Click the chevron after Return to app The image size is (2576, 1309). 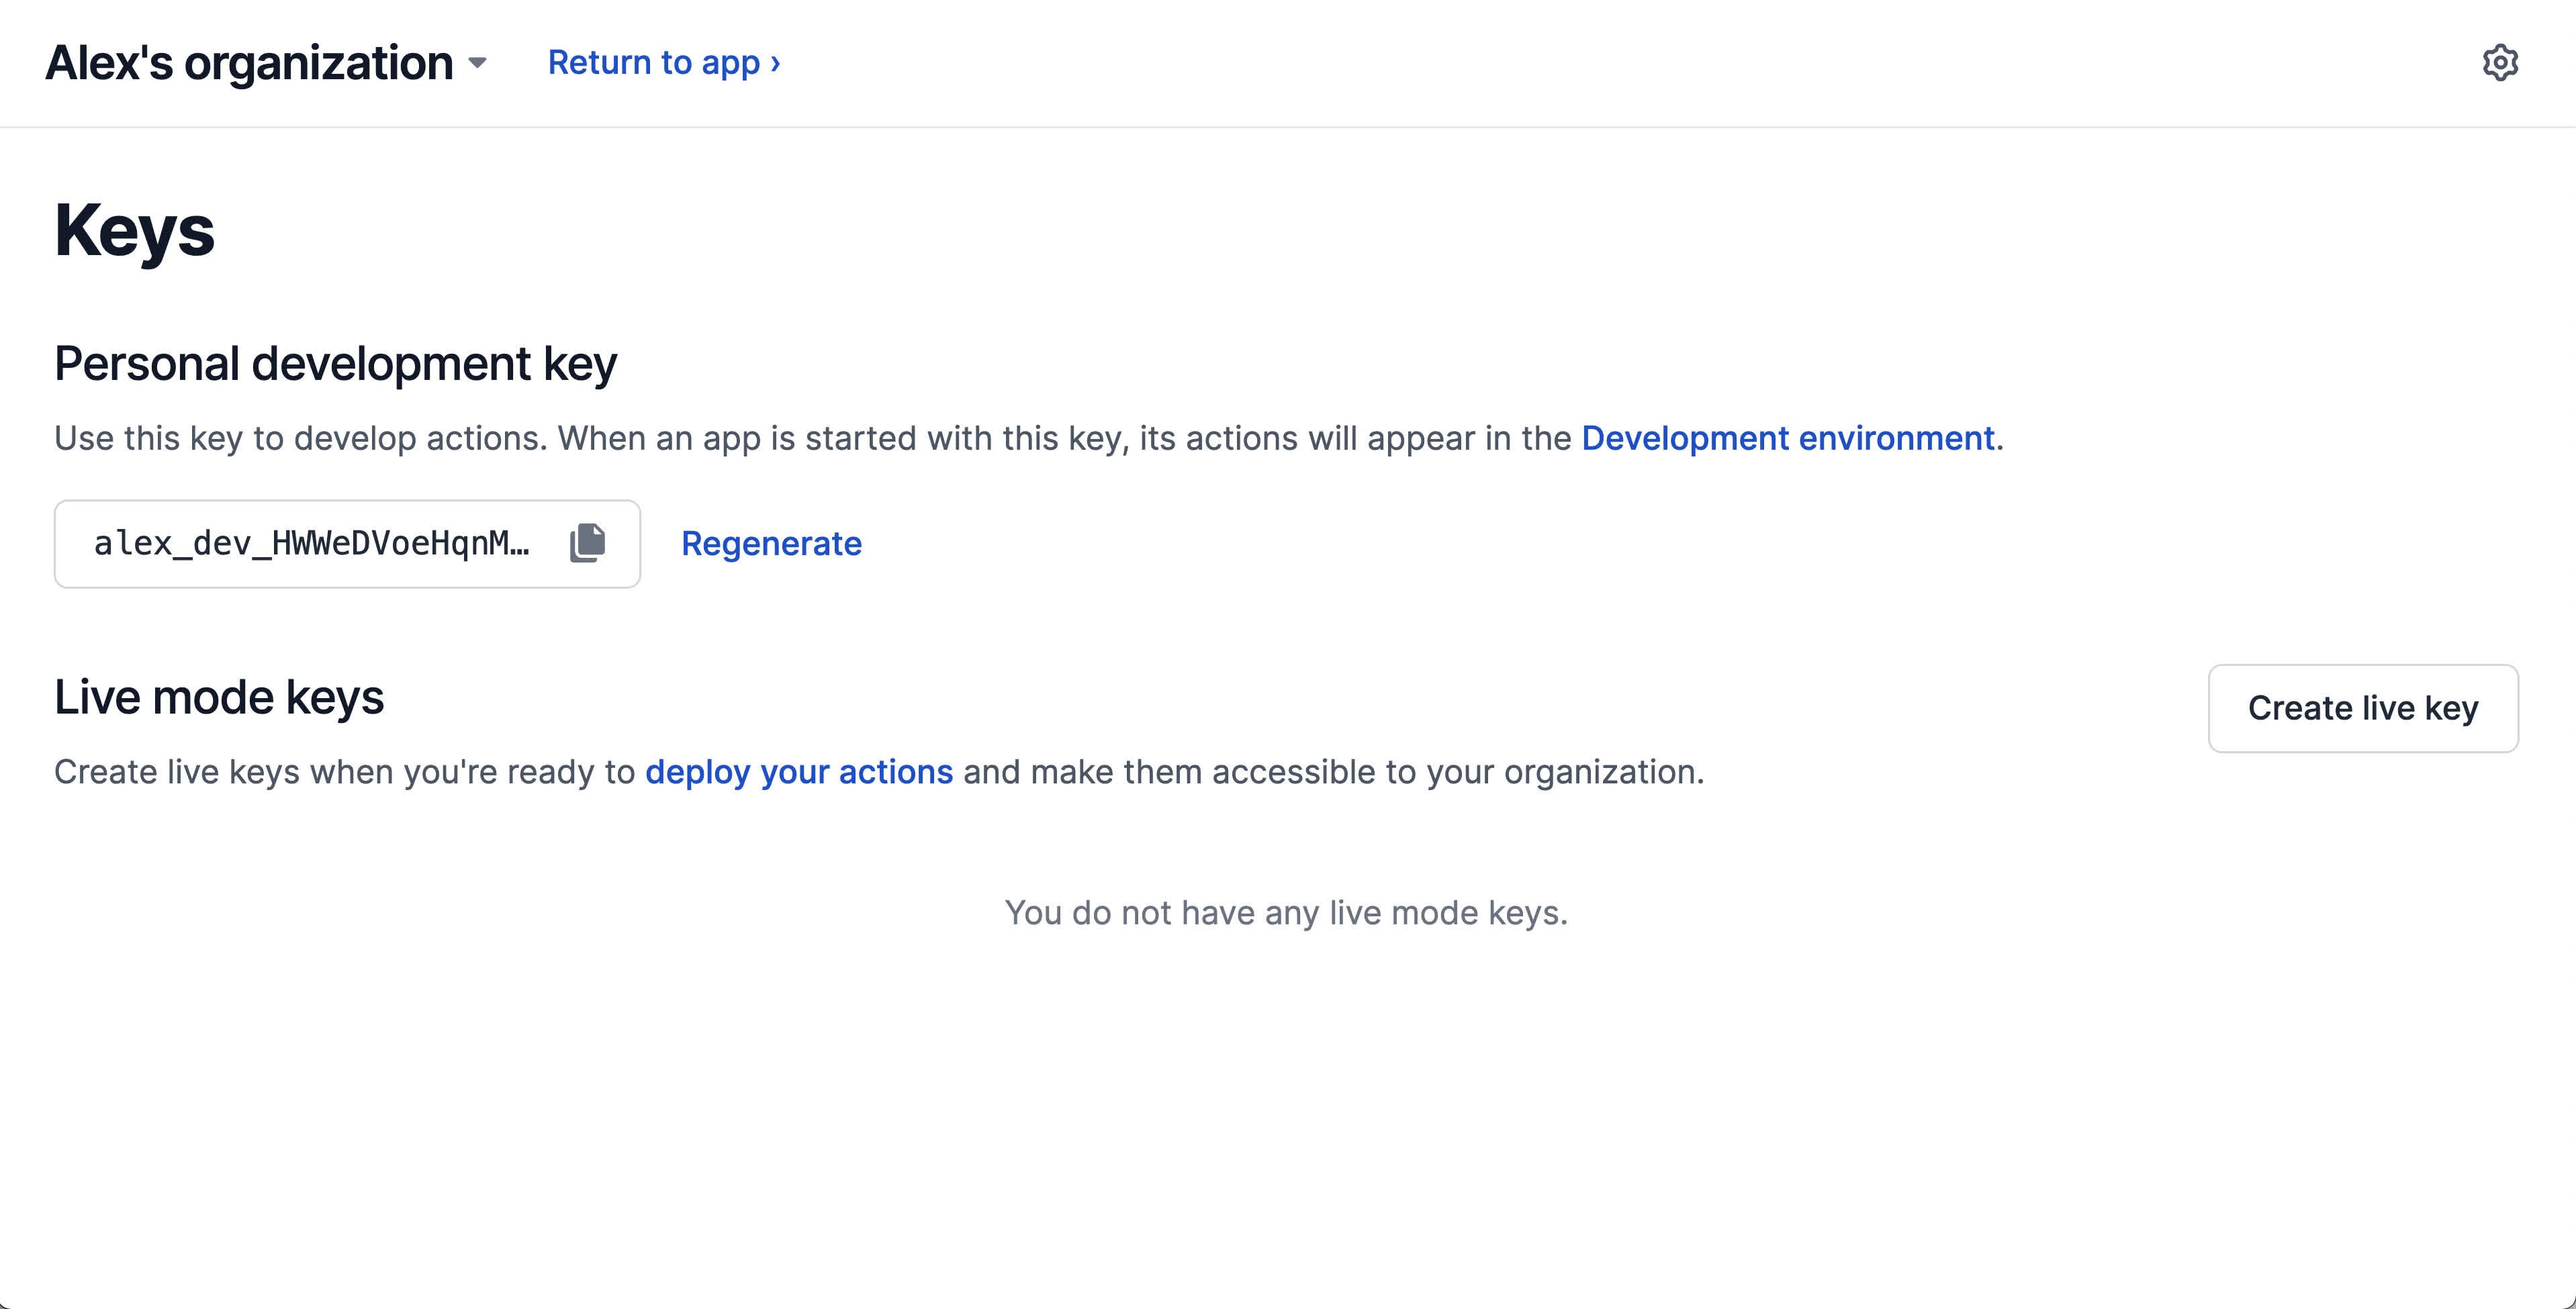[x=775, y=63]
